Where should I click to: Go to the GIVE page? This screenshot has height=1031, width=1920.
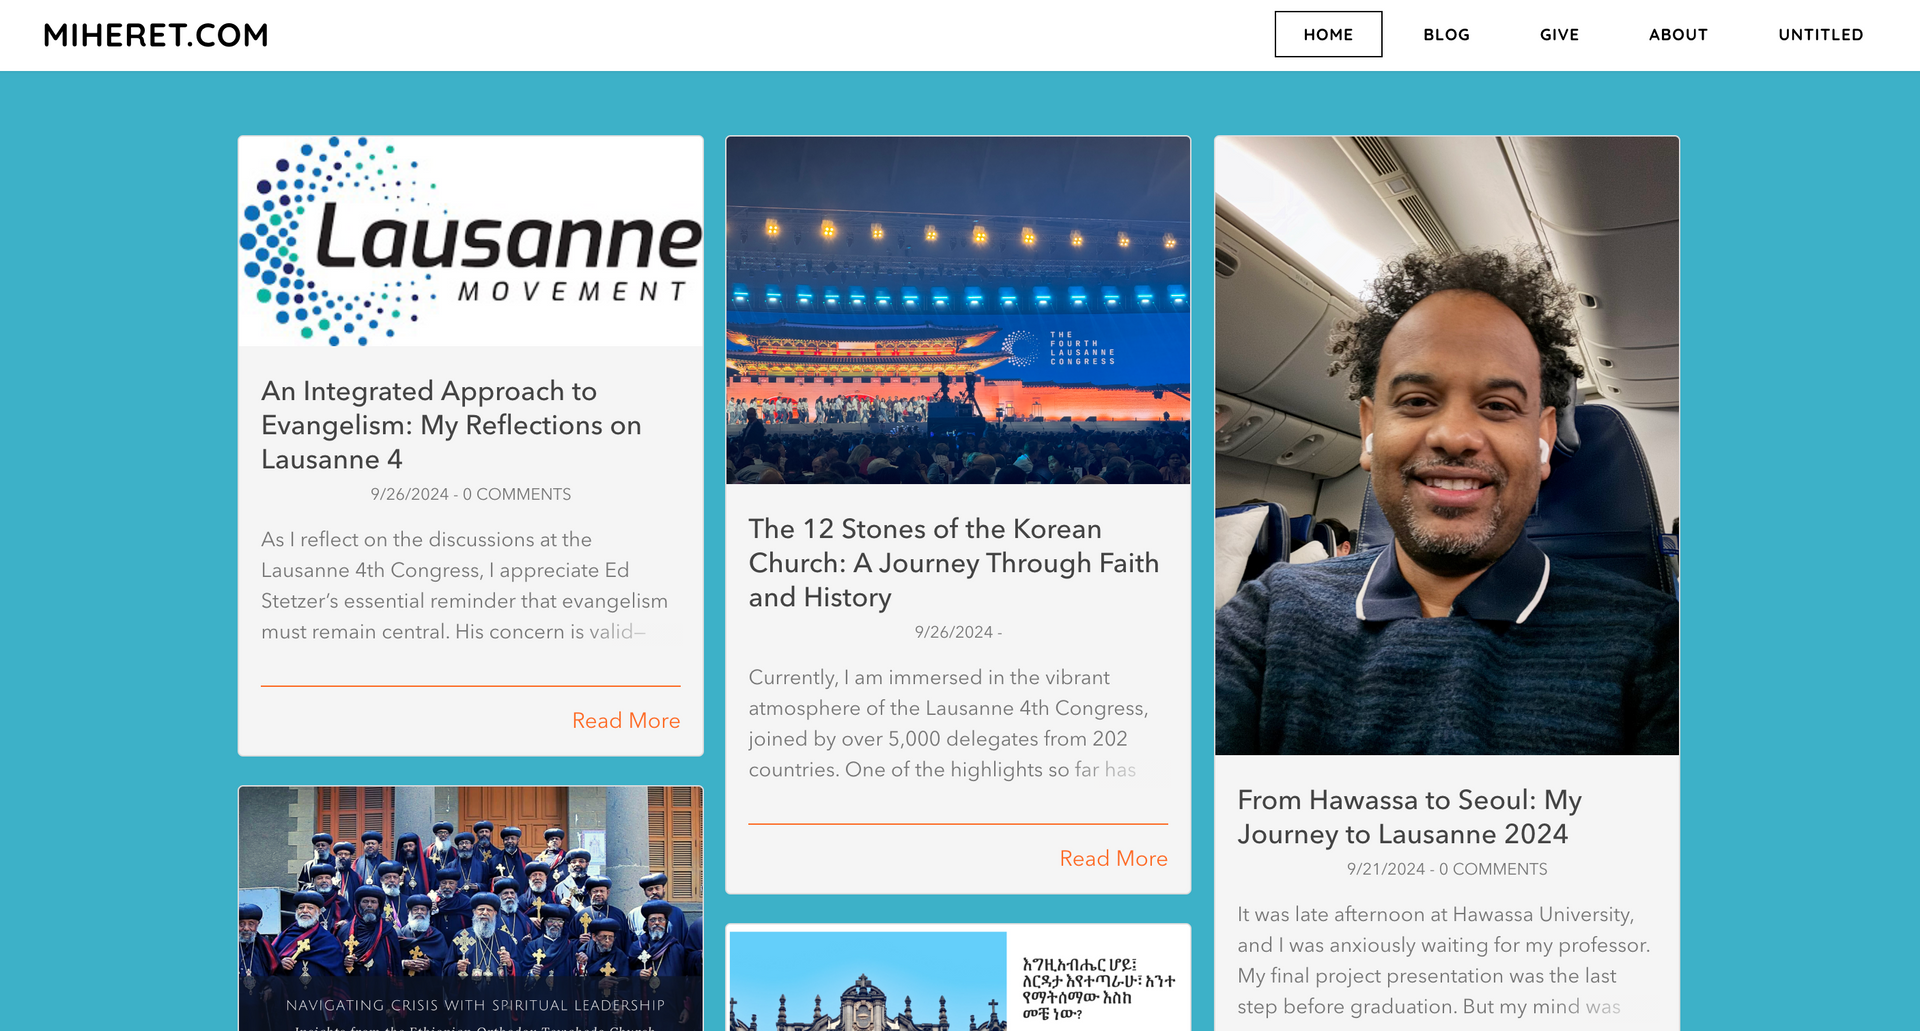point(1559,34)
